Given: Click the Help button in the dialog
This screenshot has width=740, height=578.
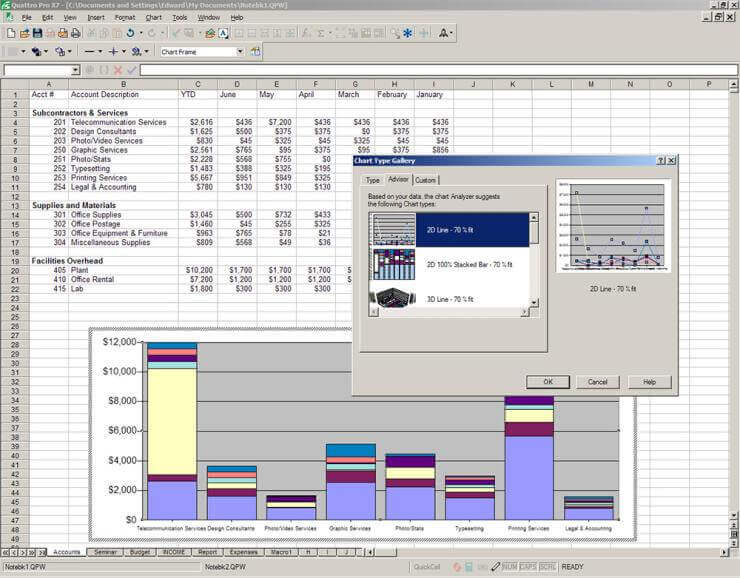Looking at the screenshot, I should click(x=649, y=382).
